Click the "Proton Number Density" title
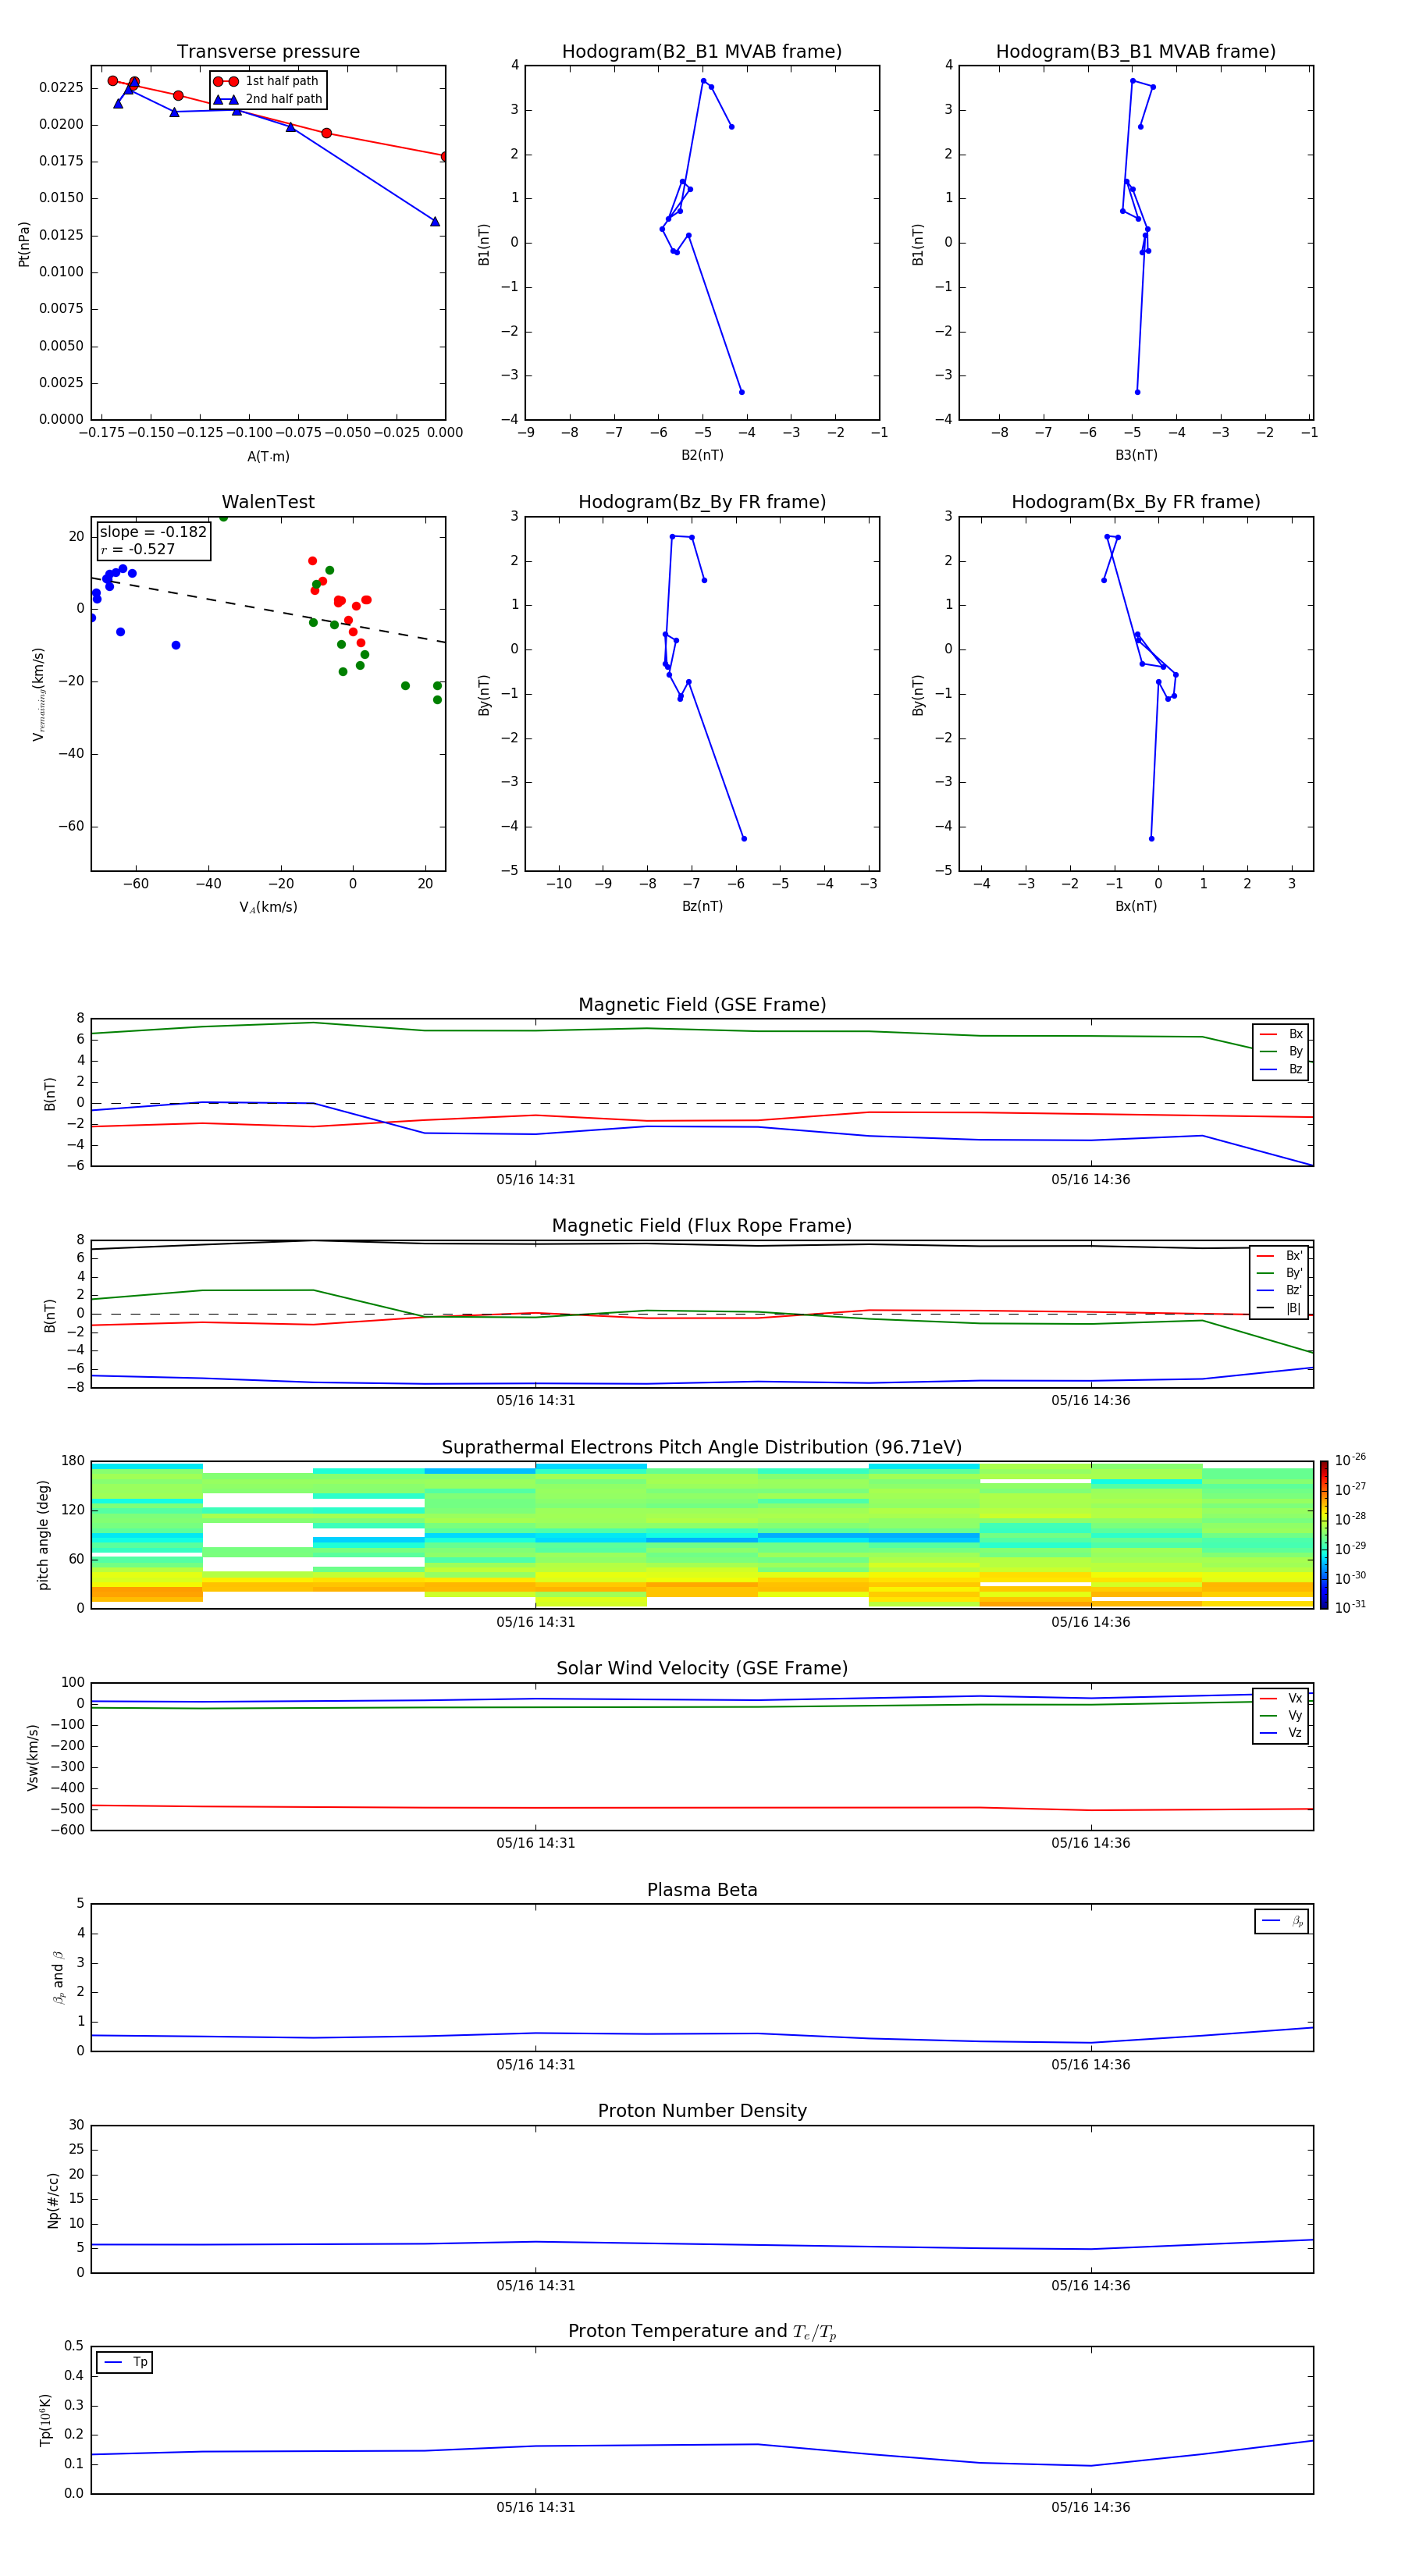 [x=702, y=2111]
